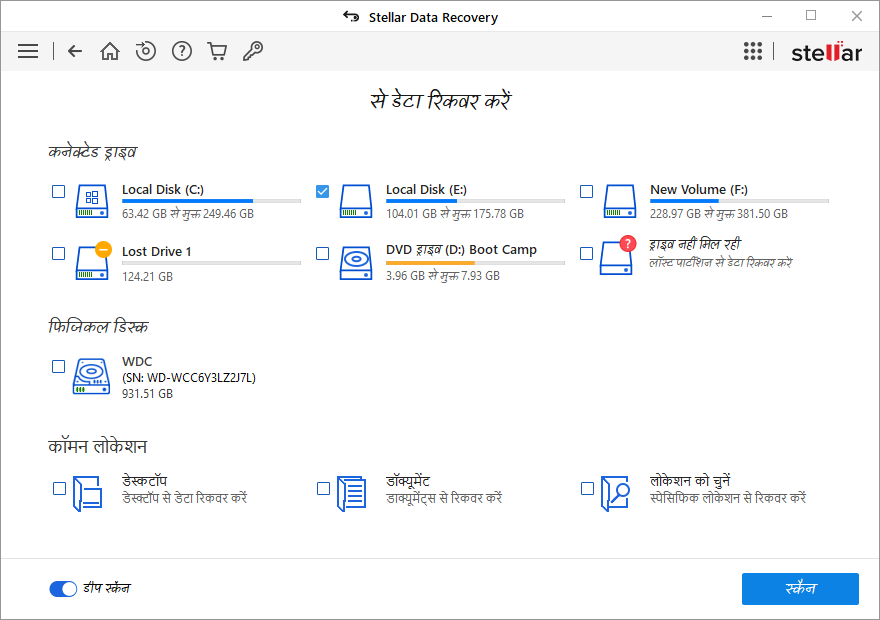Image resolution: width=880 pixels, height=620 pixels.
Task: Maximize the Stellar Data Recovery window
Action: 811,16
